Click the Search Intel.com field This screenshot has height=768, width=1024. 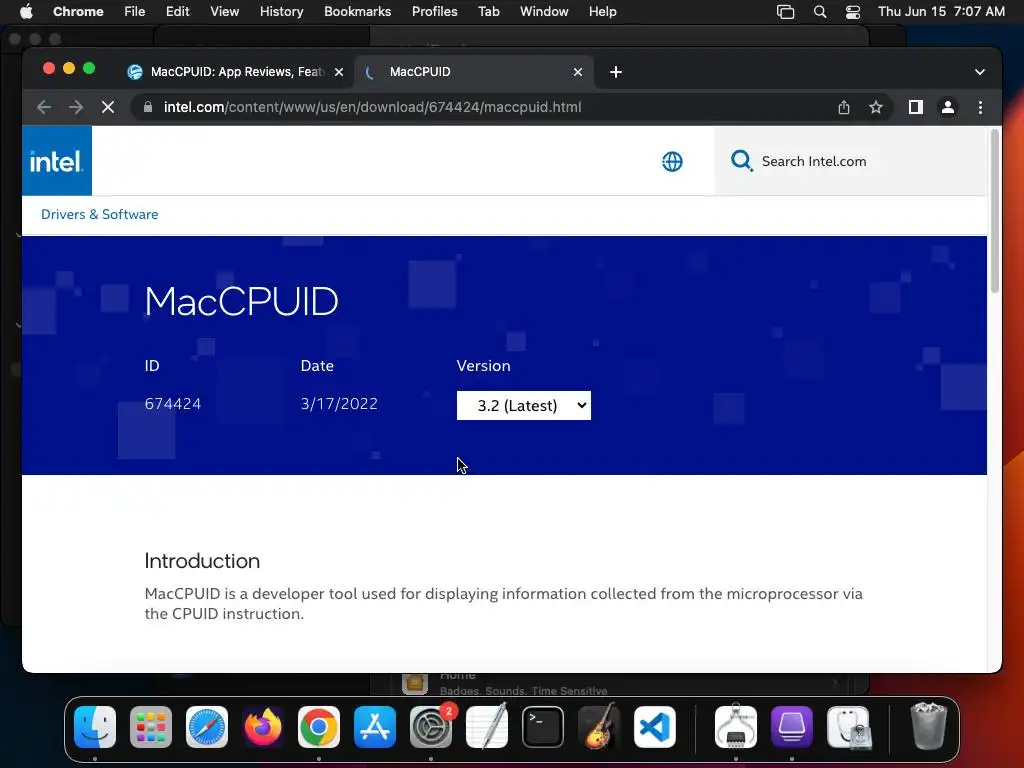pos(852,161)
